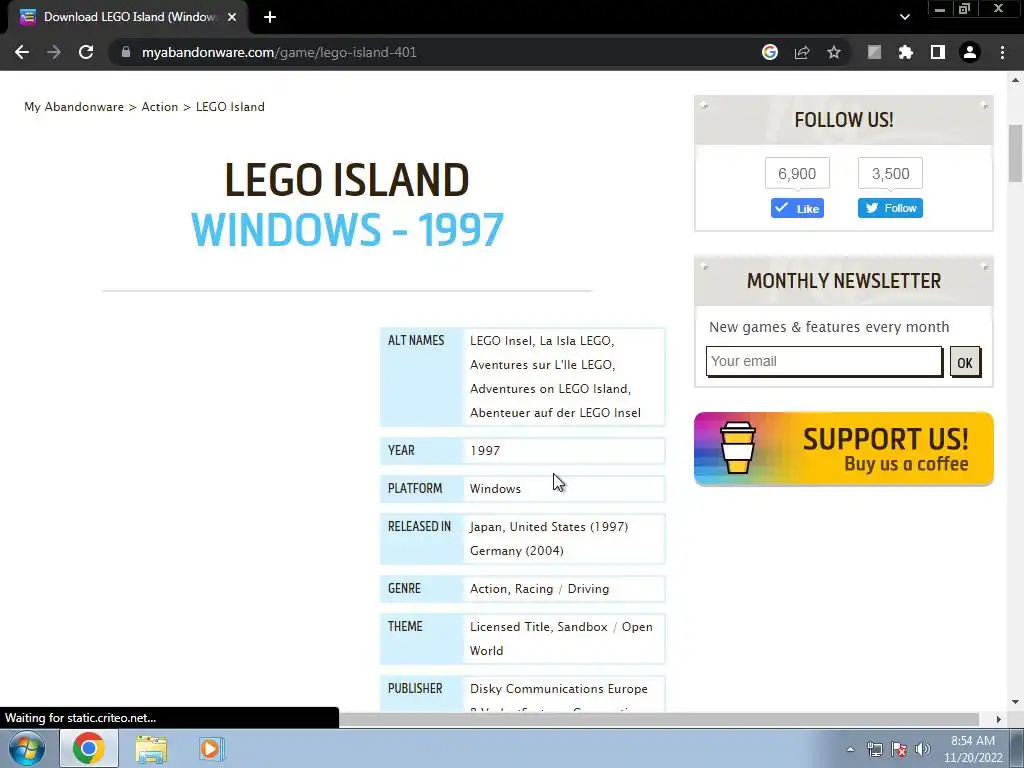Viewport: 1024px width, 768px height.
Task: Click the 6,900 likes counter
Action: [x=797, y=173]
